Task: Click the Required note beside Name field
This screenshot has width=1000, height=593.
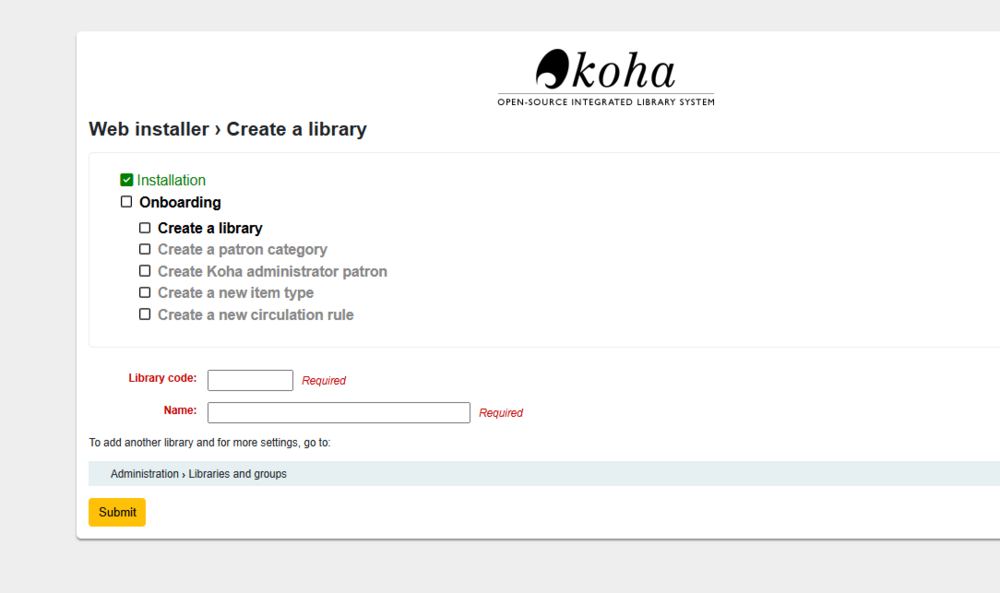Action: [501, 413]
